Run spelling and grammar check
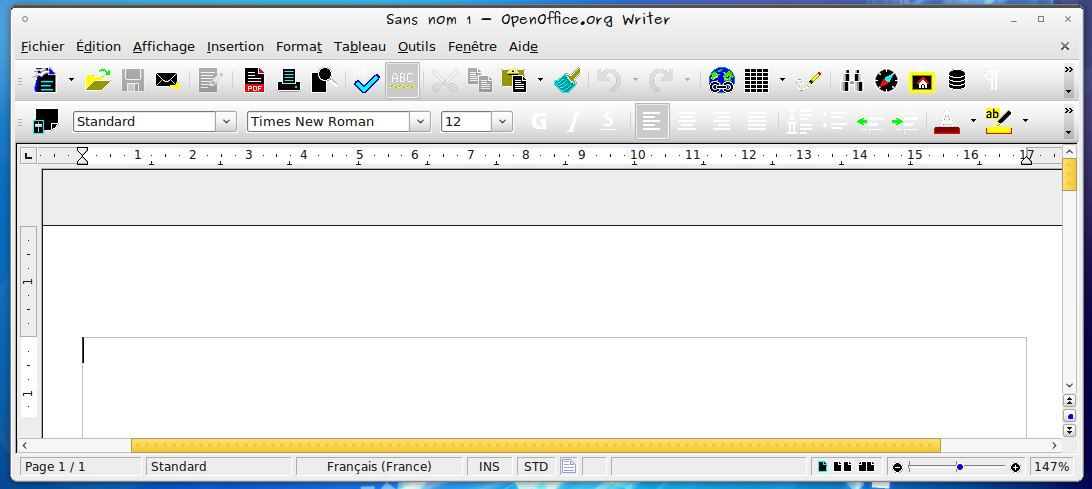 click(x=366, y=80)
